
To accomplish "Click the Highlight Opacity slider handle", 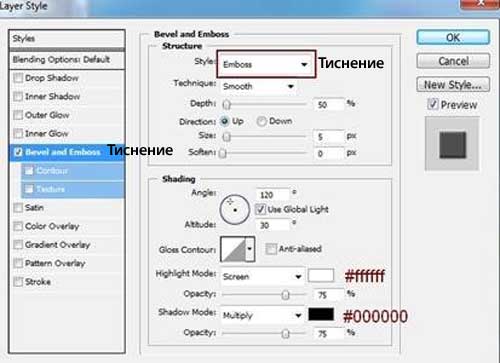I will tap(285, 295).
